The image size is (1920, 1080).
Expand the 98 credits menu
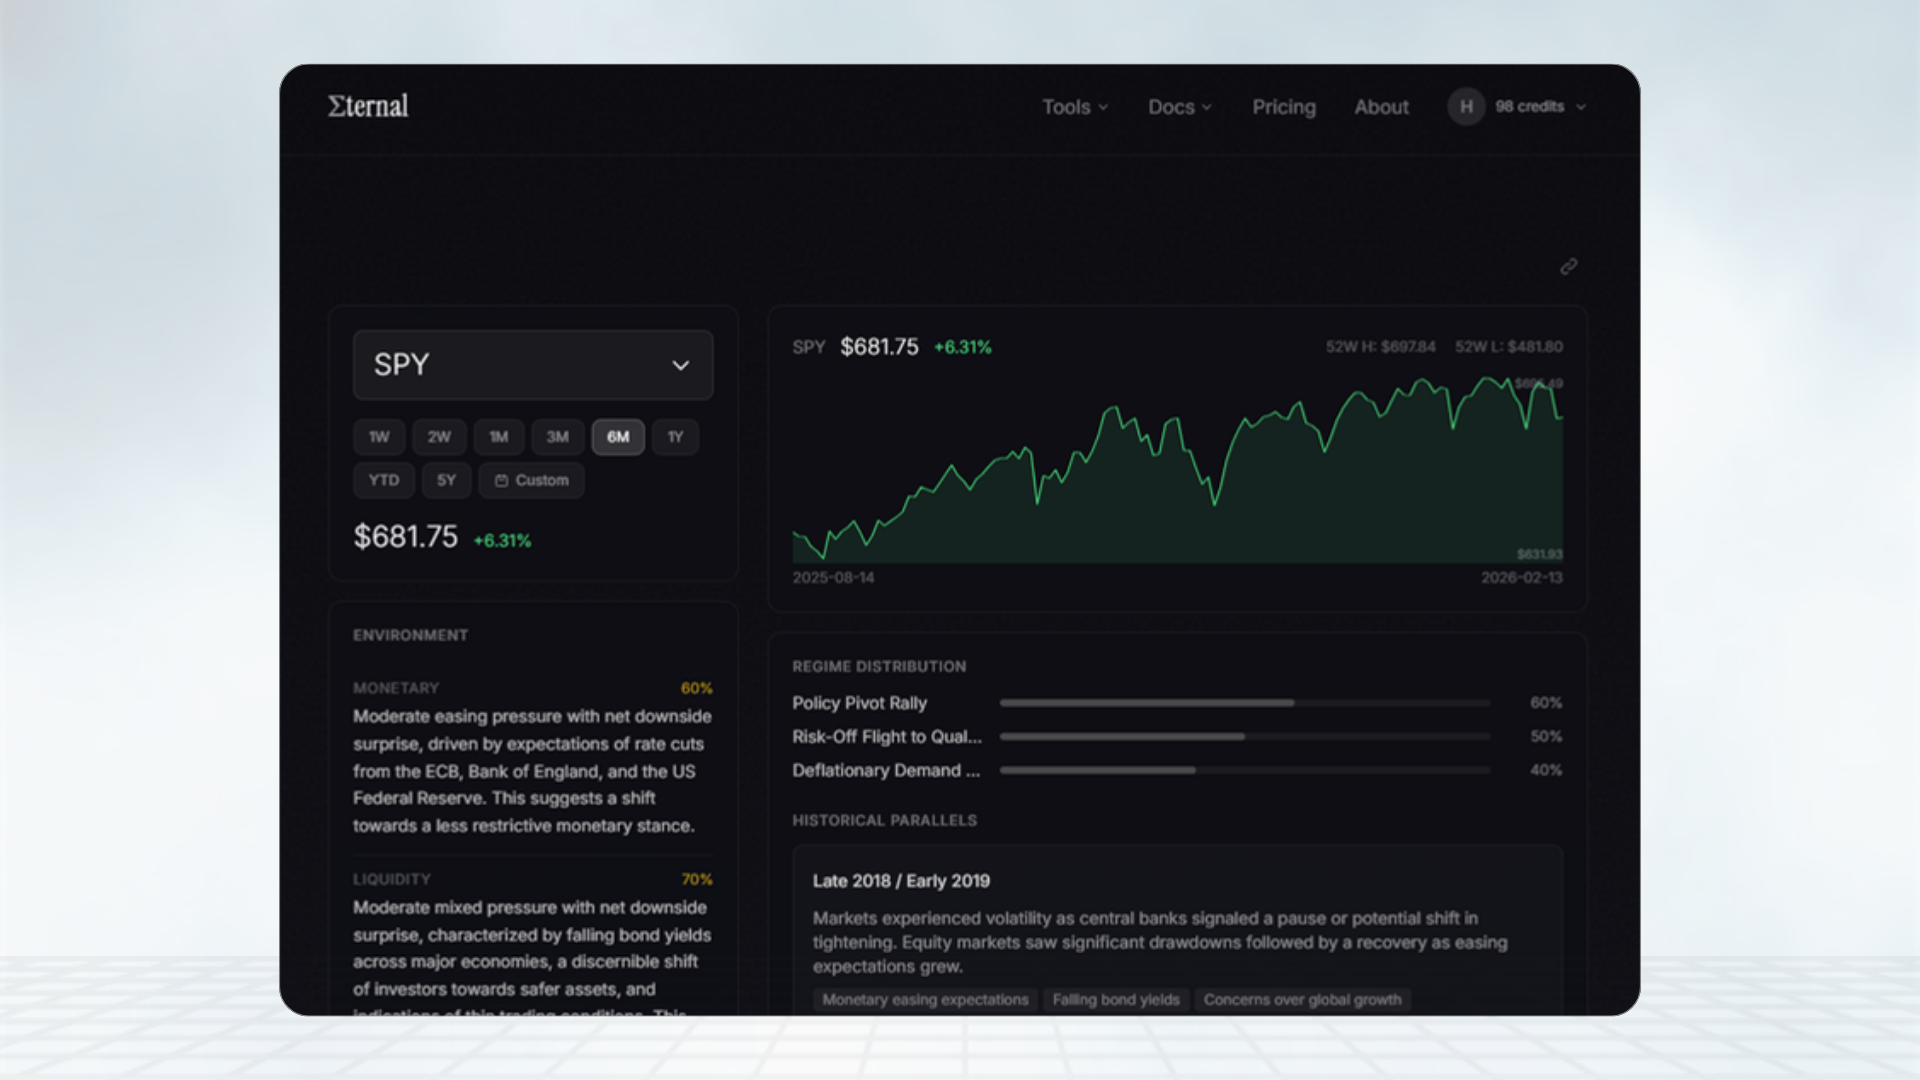tap(1532, 107)
